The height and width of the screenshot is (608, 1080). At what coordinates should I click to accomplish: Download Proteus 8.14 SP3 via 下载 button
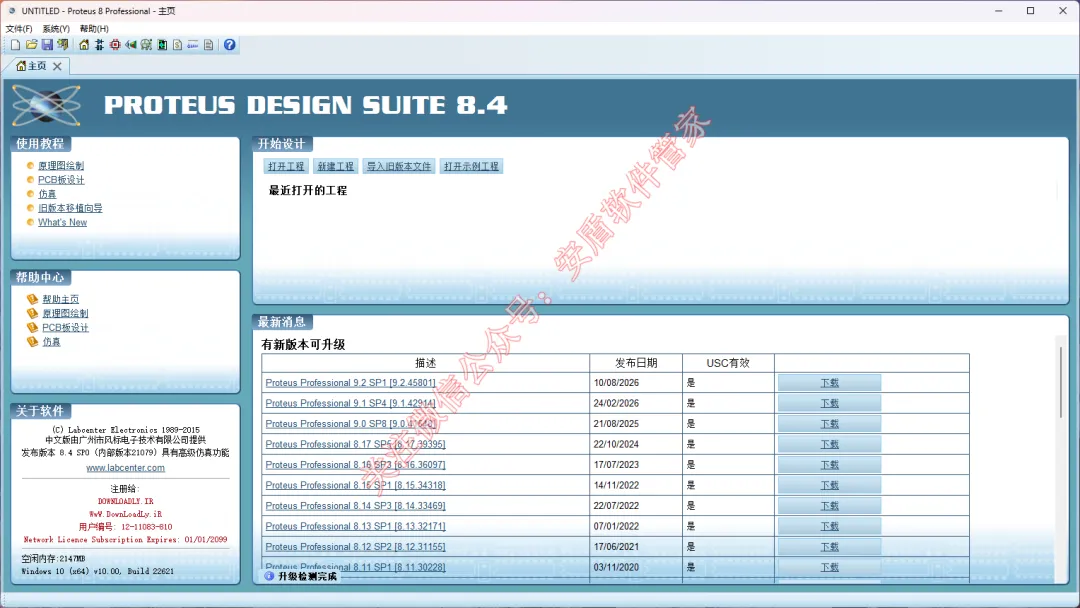point(829,506)
